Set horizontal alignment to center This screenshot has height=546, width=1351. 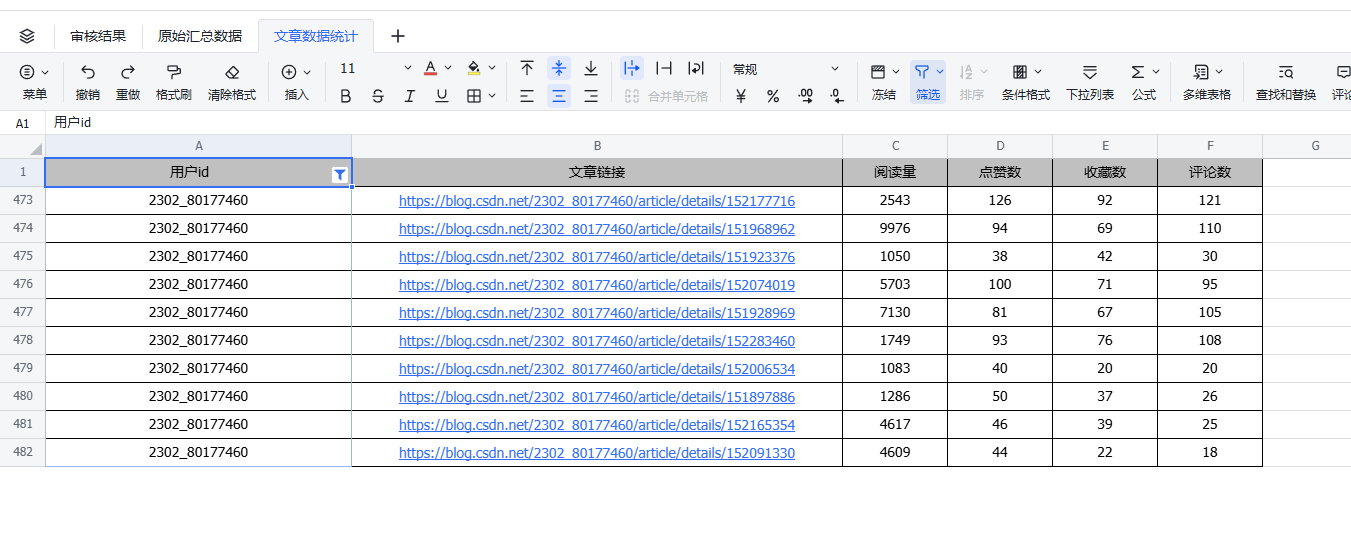[559, 96]
